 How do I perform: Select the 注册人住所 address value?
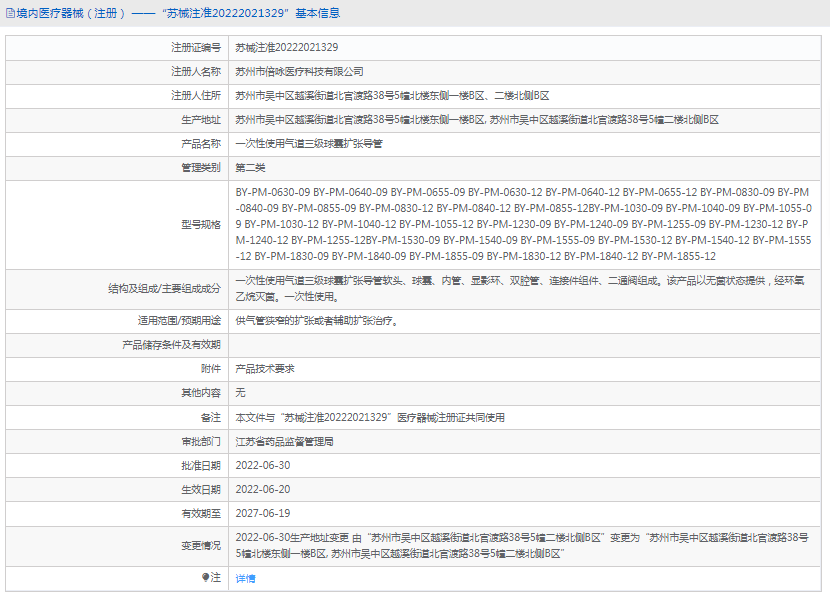point(392,96)
